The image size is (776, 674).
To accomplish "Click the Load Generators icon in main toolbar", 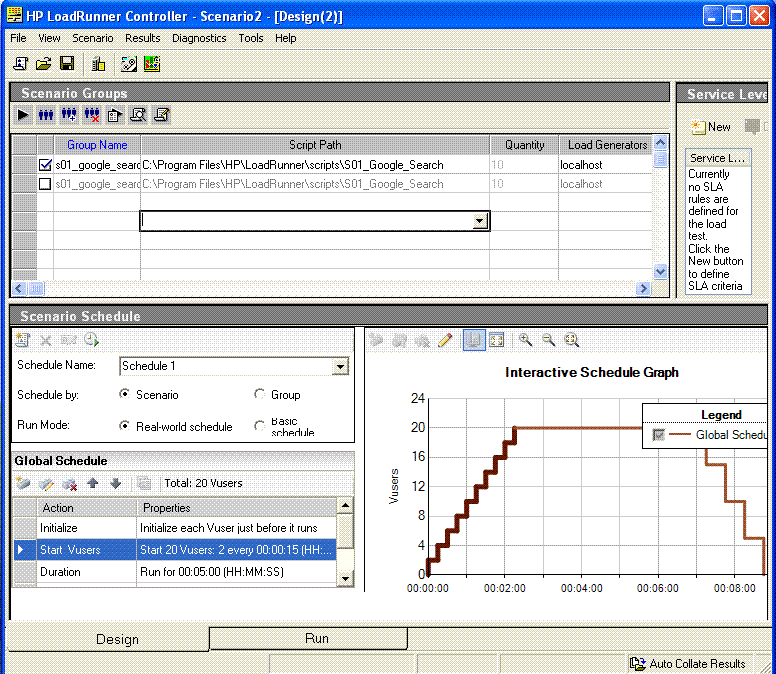I will pos(98,64).
